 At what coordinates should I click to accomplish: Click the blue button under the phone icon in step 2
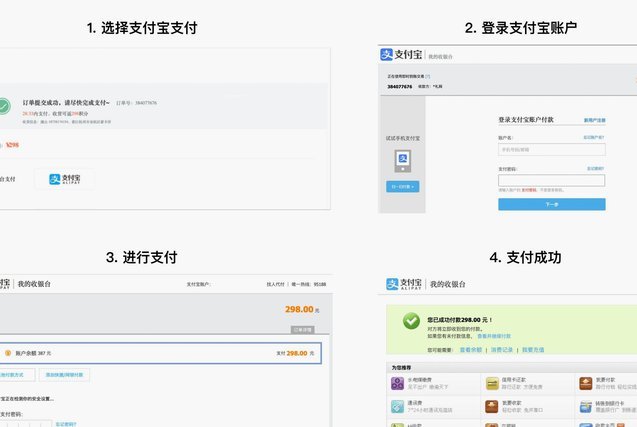pyautogui.click(x=403, y=186)
